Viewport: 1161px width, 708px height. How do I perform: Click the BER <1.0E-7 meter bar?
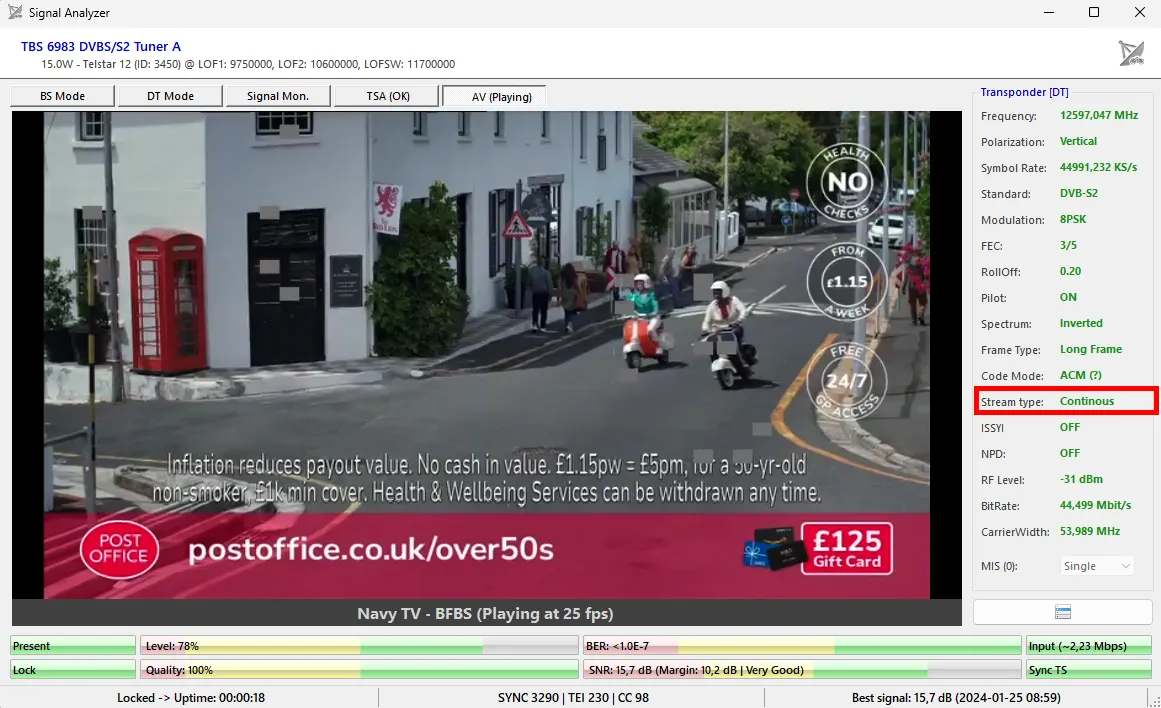tap(802, 646)
